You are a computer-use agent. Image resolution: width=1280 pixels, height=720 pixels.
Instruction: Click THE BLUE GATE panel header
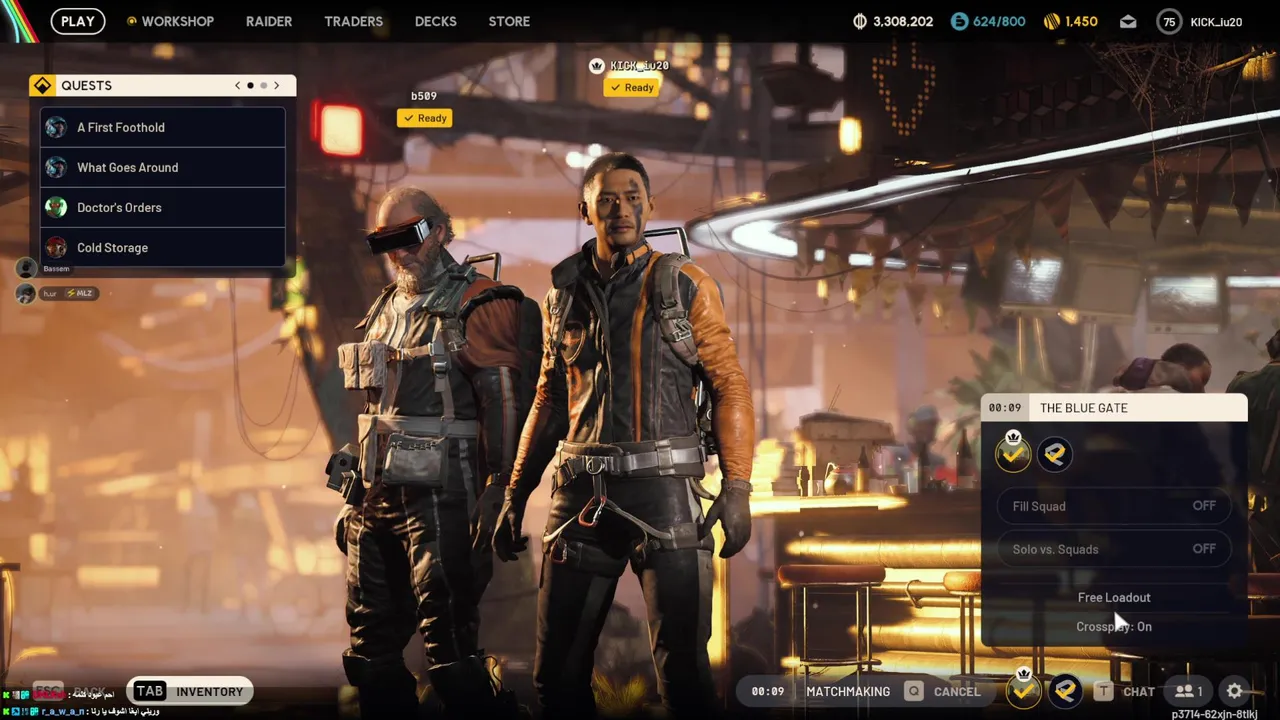1115,408
